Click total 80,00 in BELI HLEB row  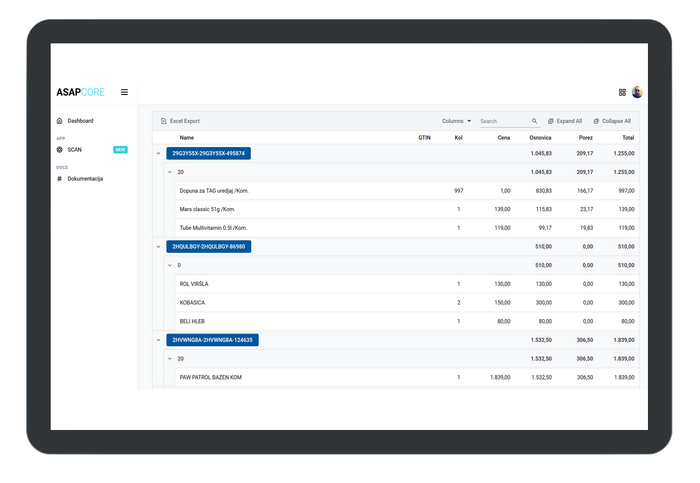coord(628,321)
